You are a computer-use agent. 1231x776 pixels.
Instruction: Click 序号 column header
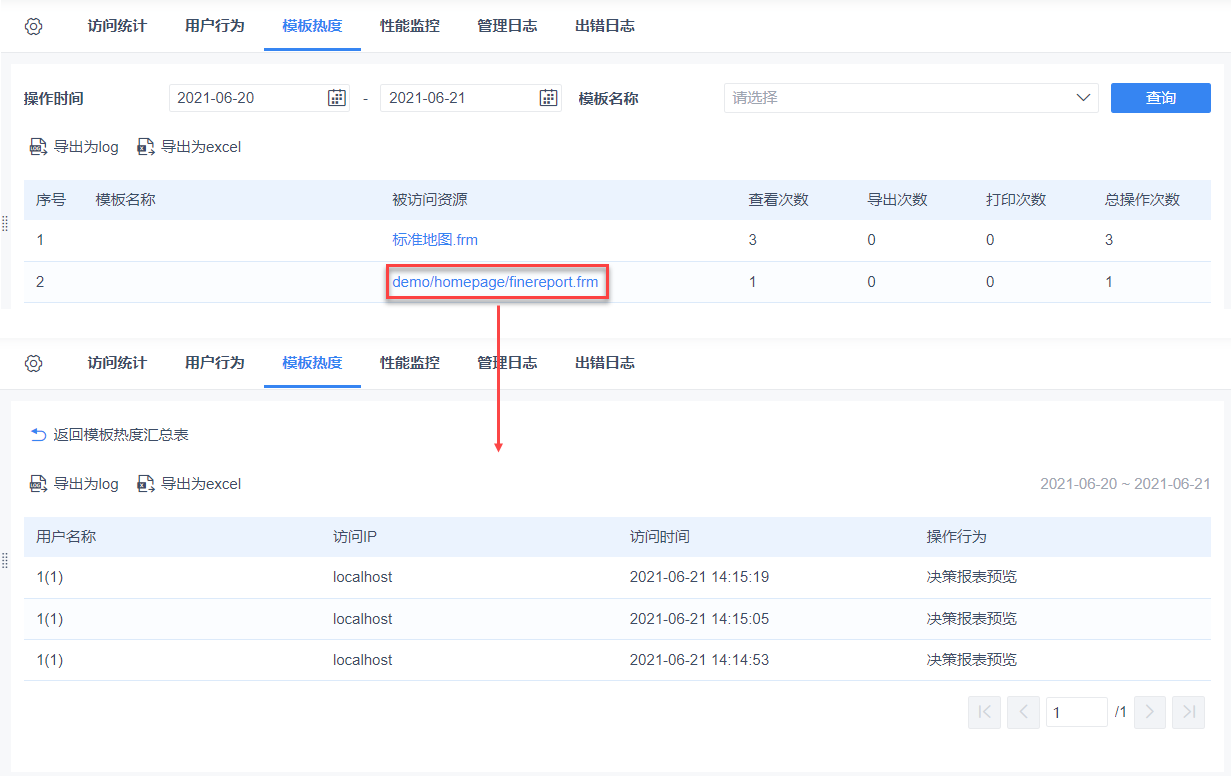point(51,200)
